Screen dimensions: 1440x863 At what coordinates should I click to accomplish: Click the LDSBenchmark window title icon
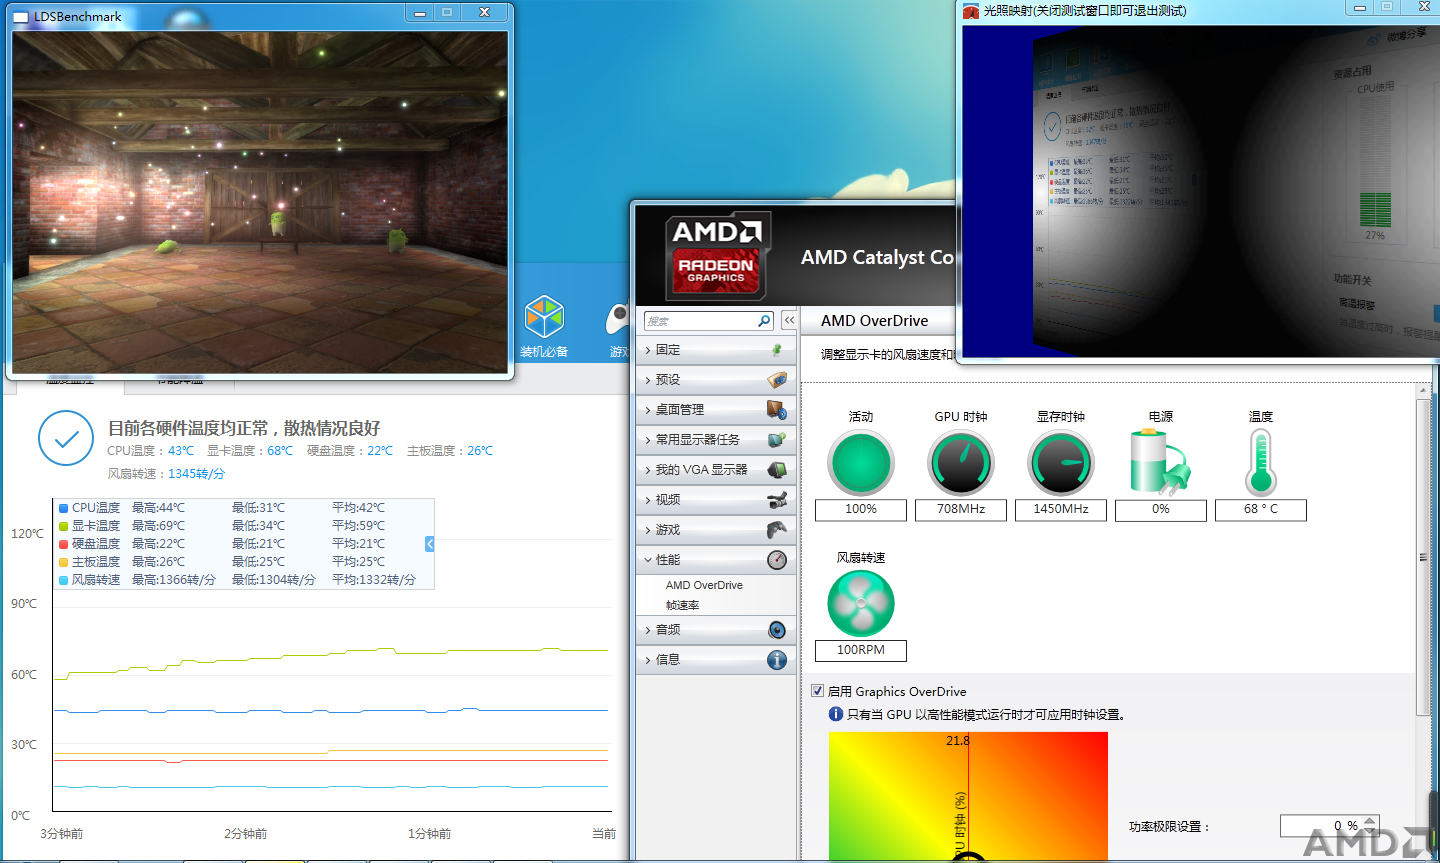21,17
